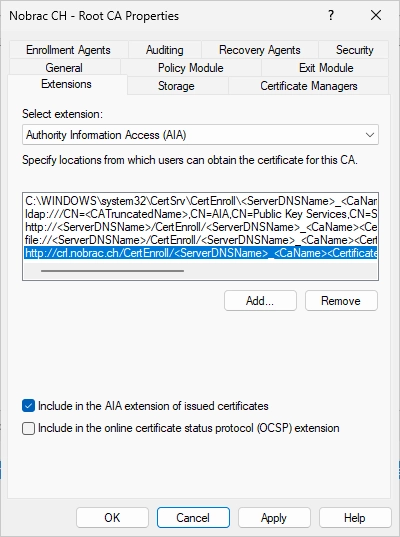Enable Include in the OCSP extension checkbox
This screenshot has height=537, width=400.
click(x=28, y=428)
